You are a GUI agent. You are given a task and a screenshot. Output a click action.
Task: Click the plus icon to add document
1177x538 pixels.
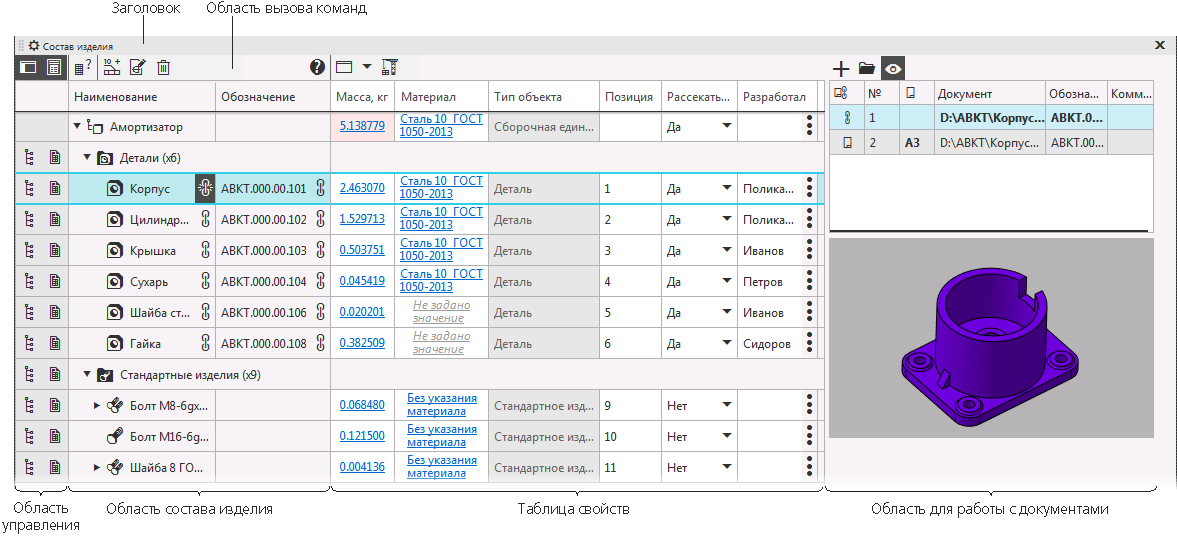tap(841, 69)
